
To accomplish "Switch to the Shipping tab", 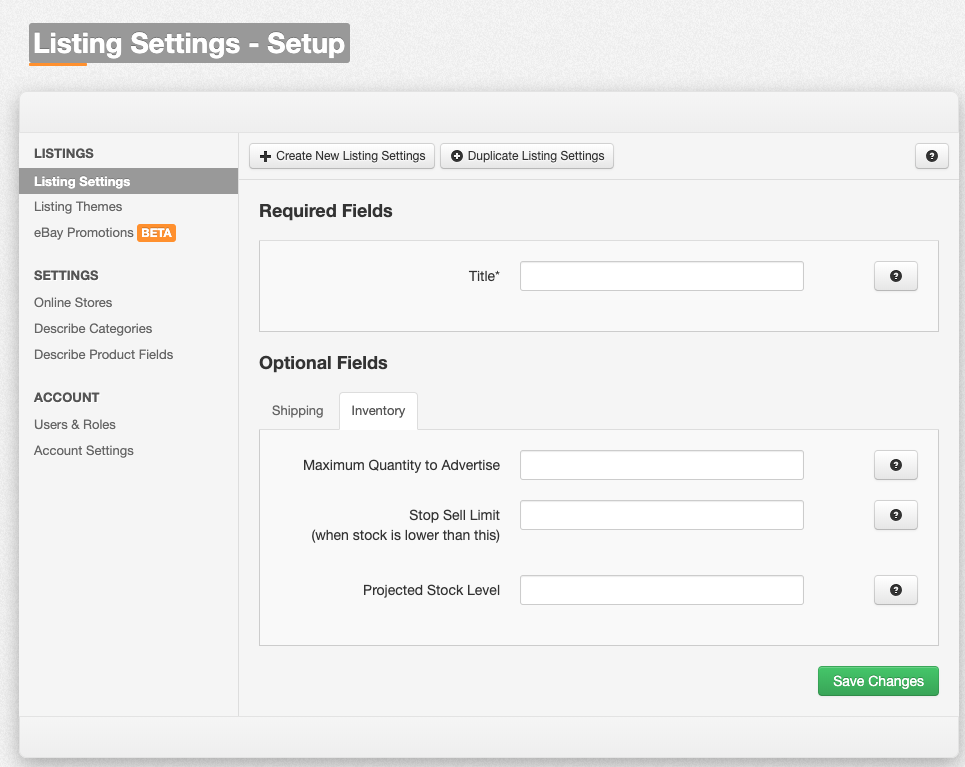I will coord(297,411).
